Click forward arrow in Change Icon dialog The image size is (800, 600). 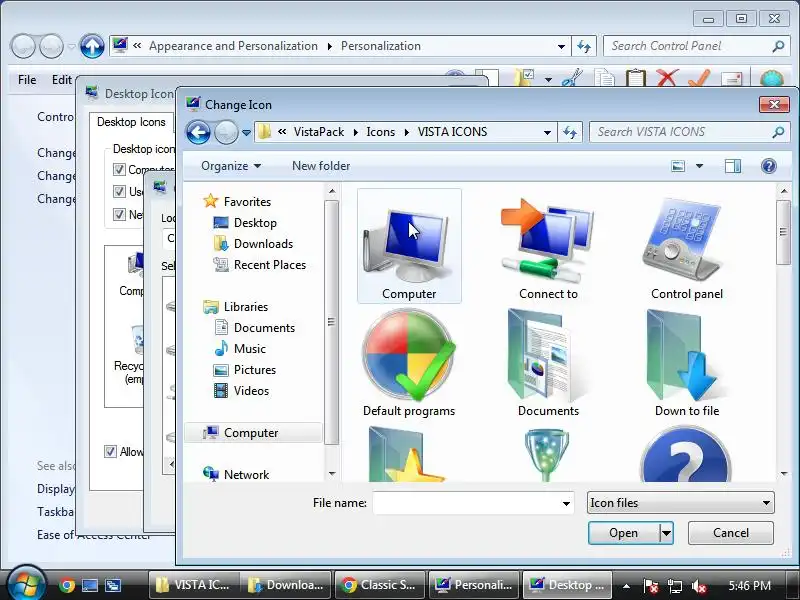tap(226, 133)
